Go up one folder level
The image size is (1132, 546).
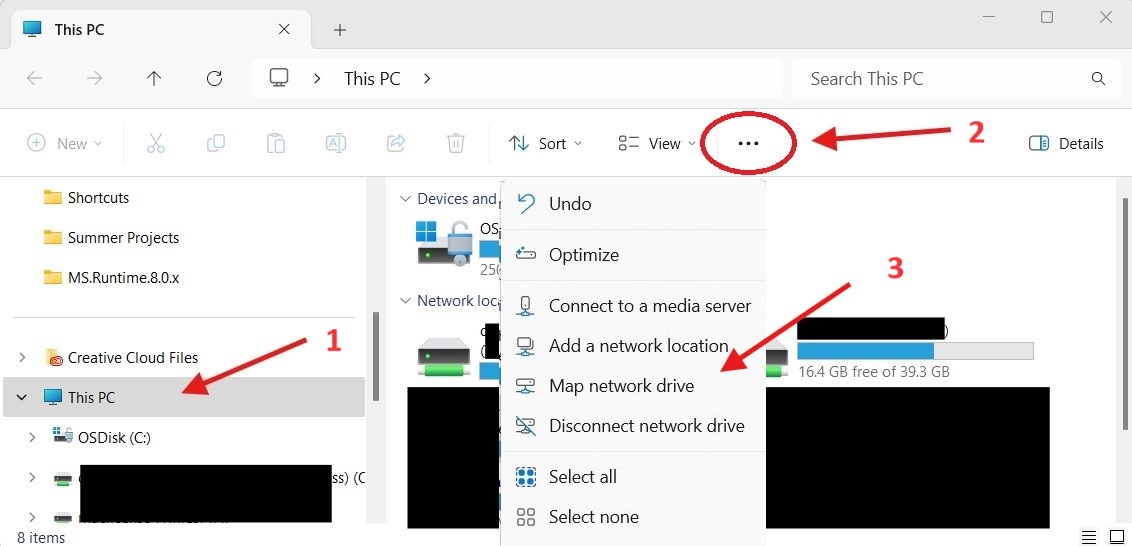pos(154,78)
